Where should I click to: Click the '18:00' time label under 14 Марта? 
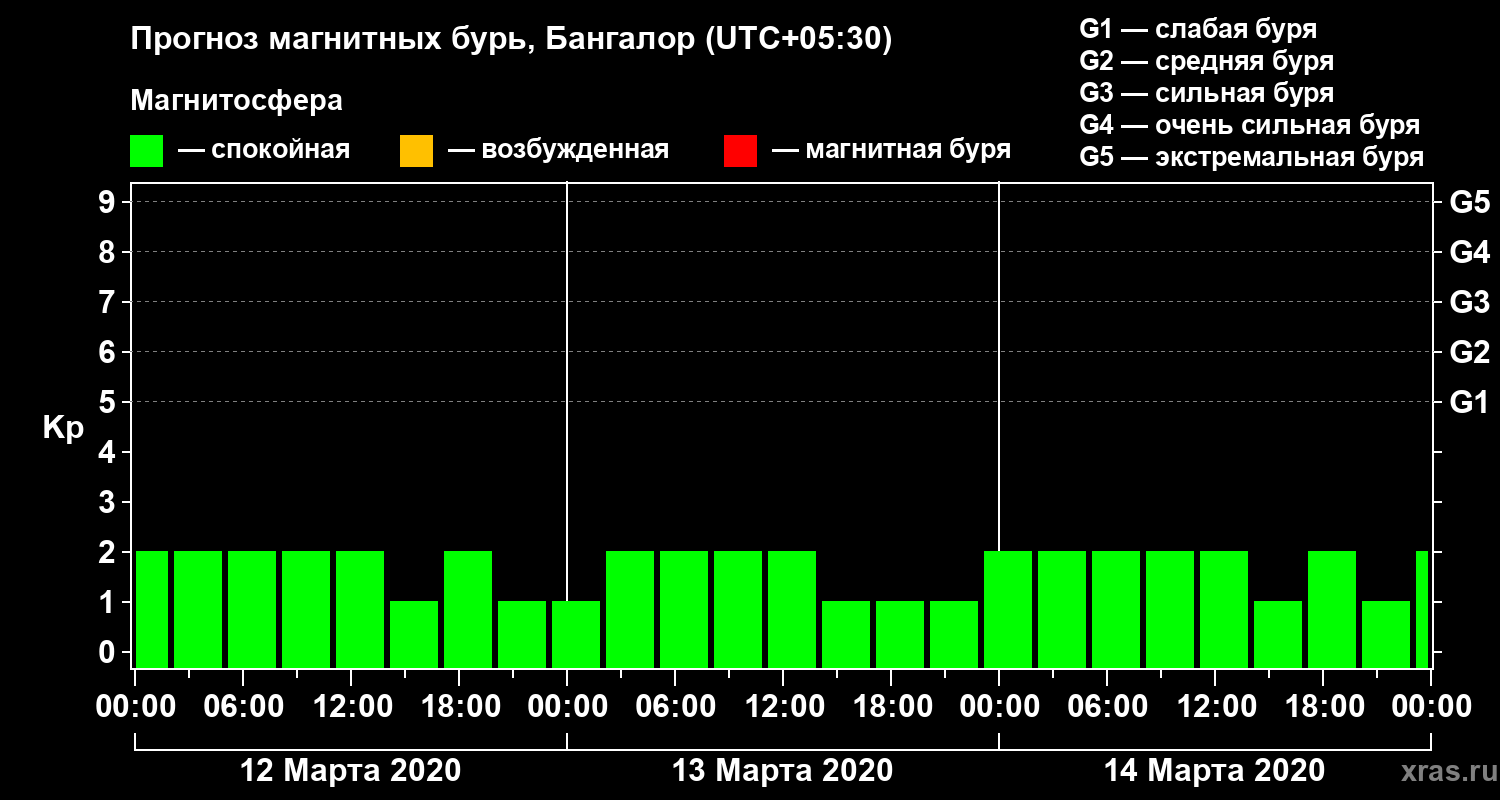[x=1323, y=707]
